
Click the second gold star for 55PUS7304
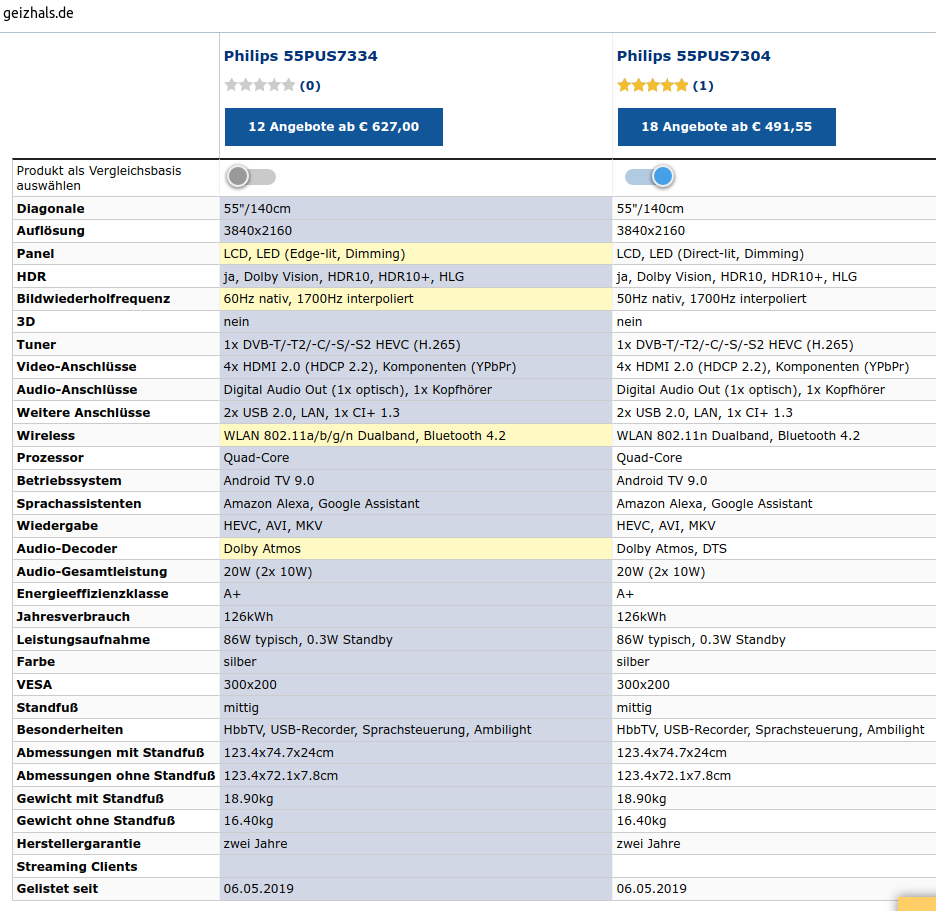pos(638,85)
